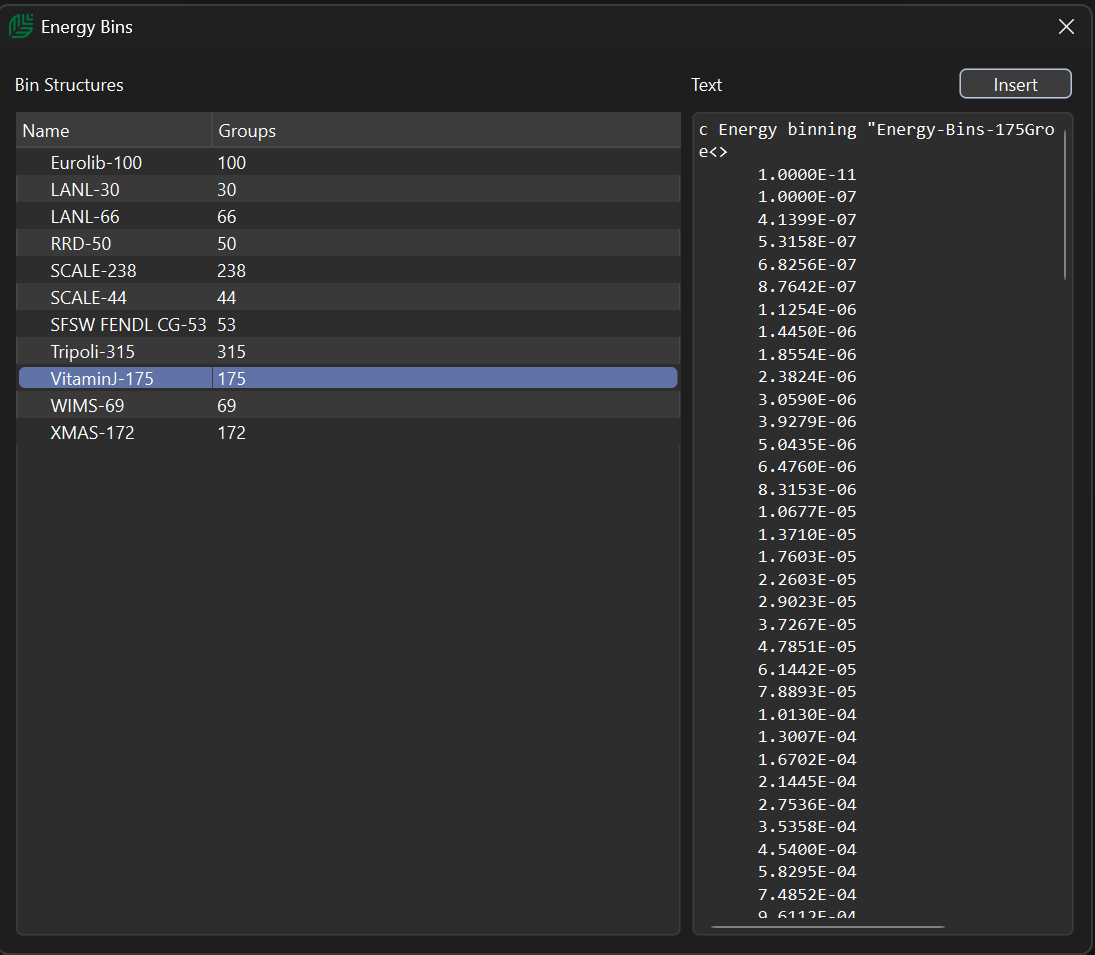Click the value 2.2603E-05
The image size is (1095, 955).
coord(807,580)
